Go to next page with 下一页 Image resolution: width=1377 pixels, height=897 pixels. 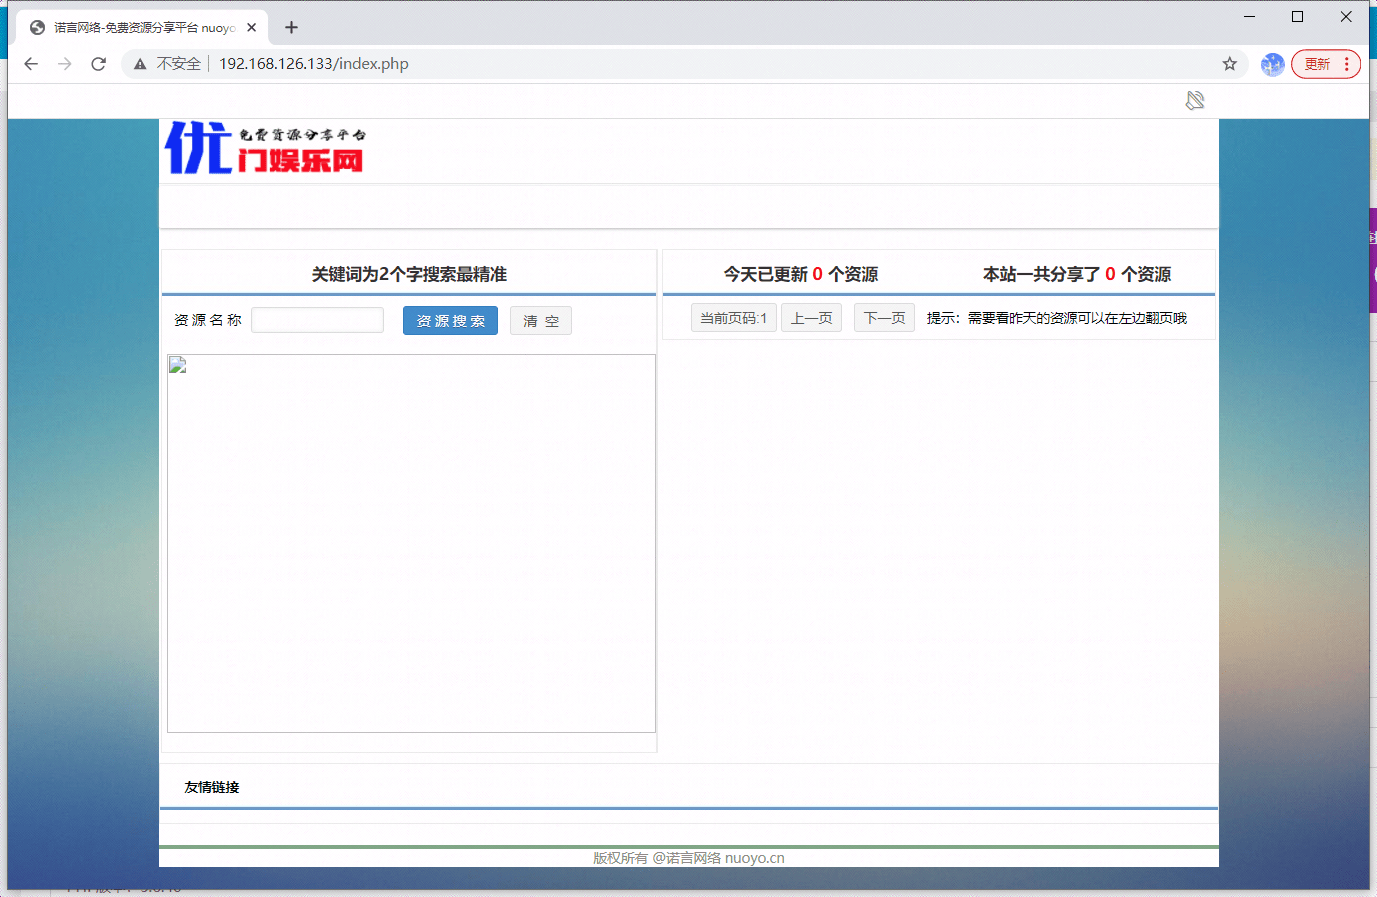click(884, 318)
